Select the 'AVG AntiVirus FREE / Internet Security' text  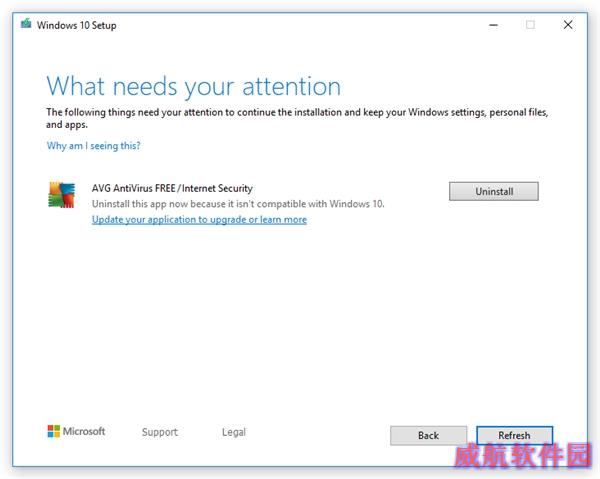pyautogui.click(x=172, y=188)
